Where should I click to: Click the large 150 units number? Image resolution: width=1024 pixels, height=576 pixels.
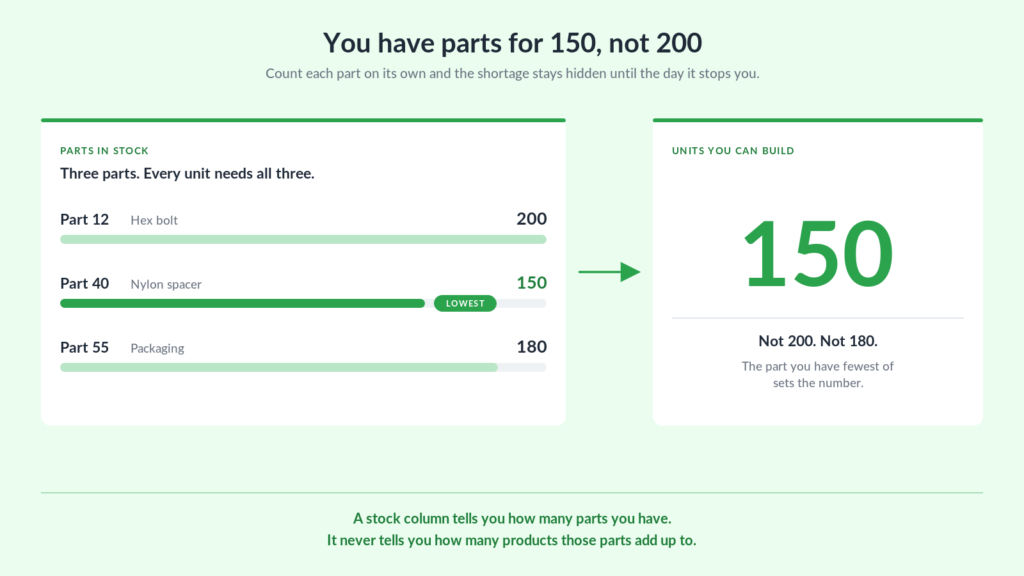[818, 254]
